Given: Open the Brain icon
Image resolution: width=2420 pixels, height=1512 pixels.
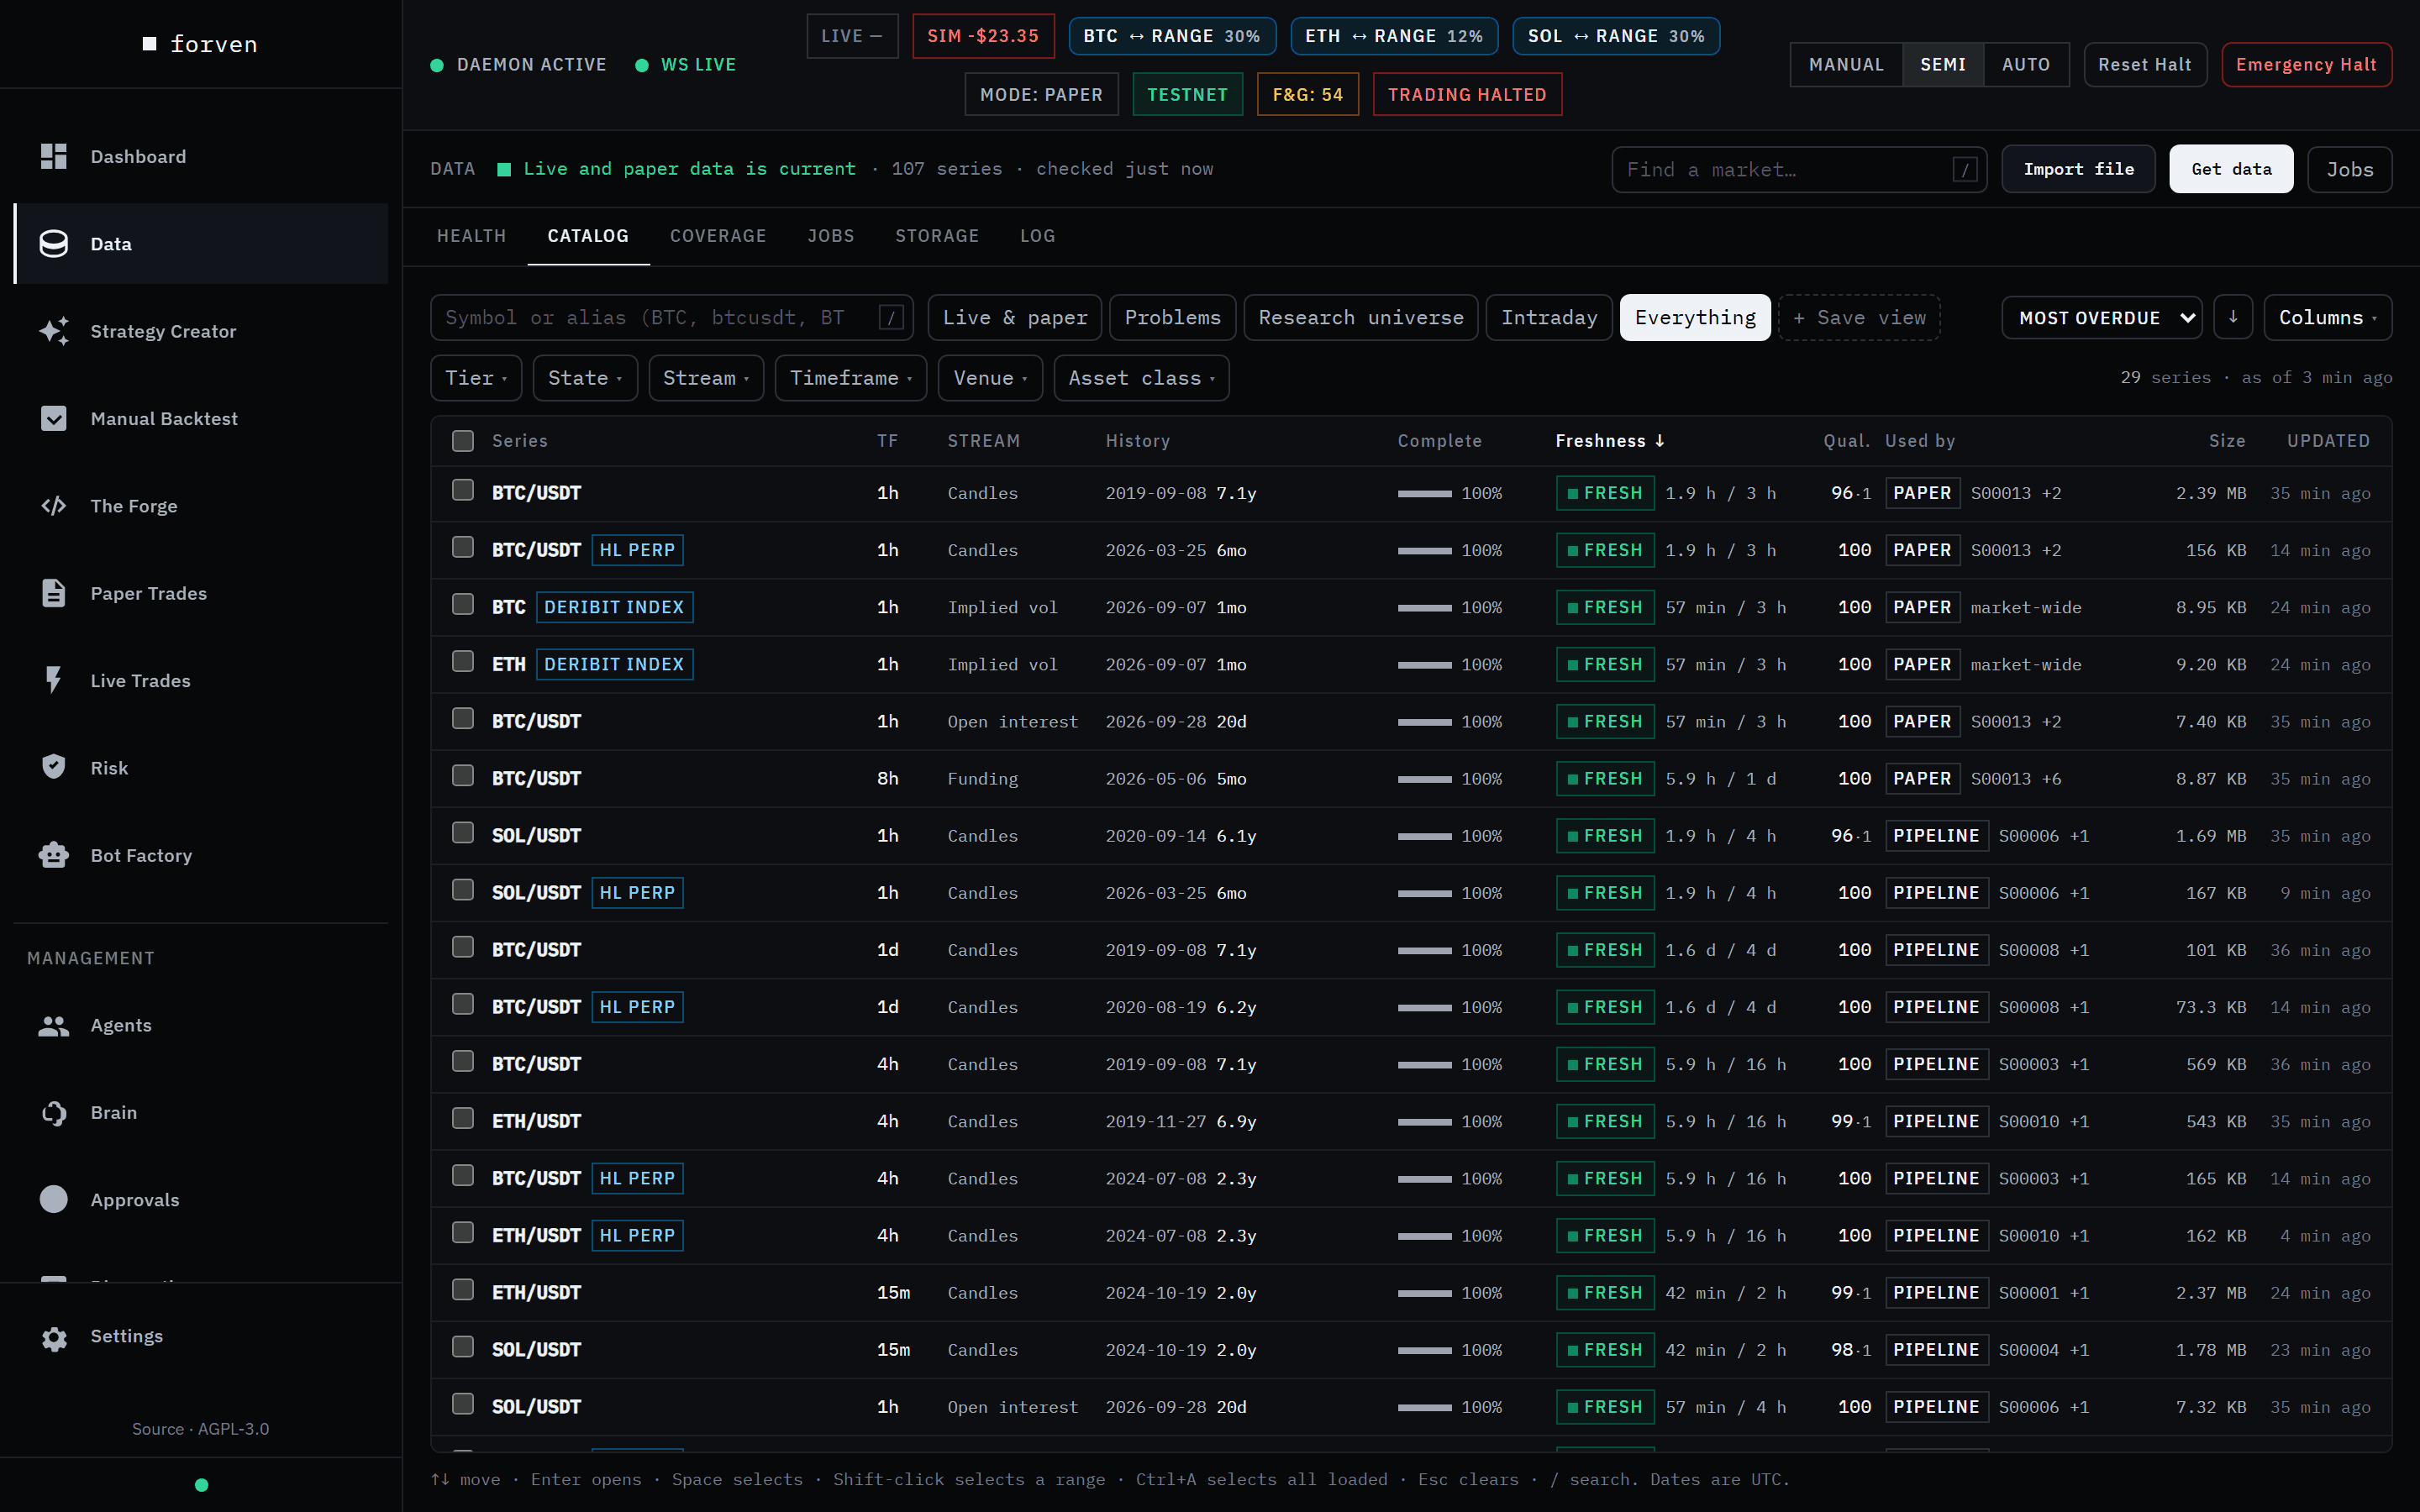Looking at the screenshot, I should (x=54, y=1112).
